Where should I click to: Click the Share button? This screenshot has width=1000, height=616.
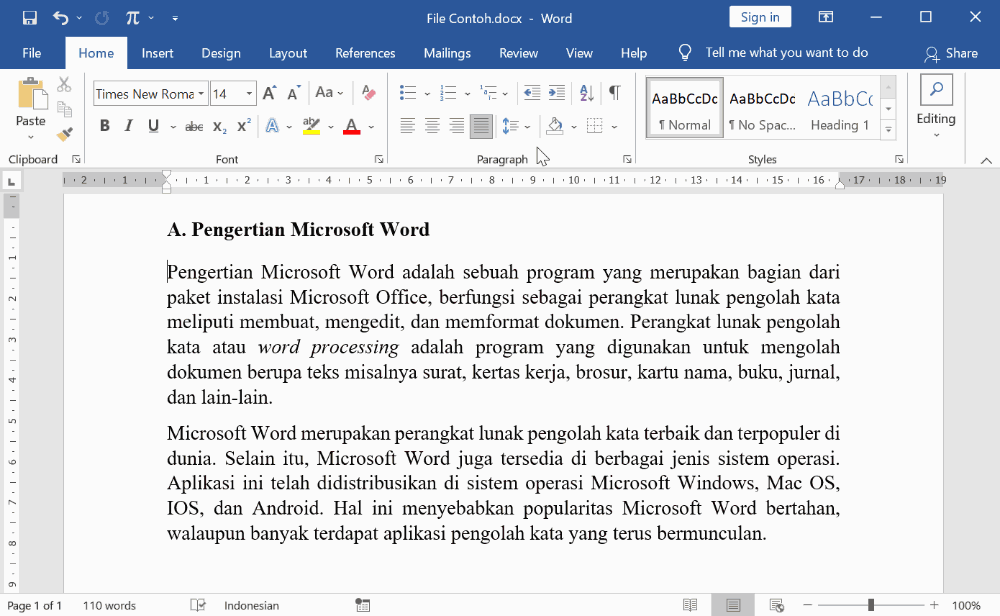[x=951, y=54]
